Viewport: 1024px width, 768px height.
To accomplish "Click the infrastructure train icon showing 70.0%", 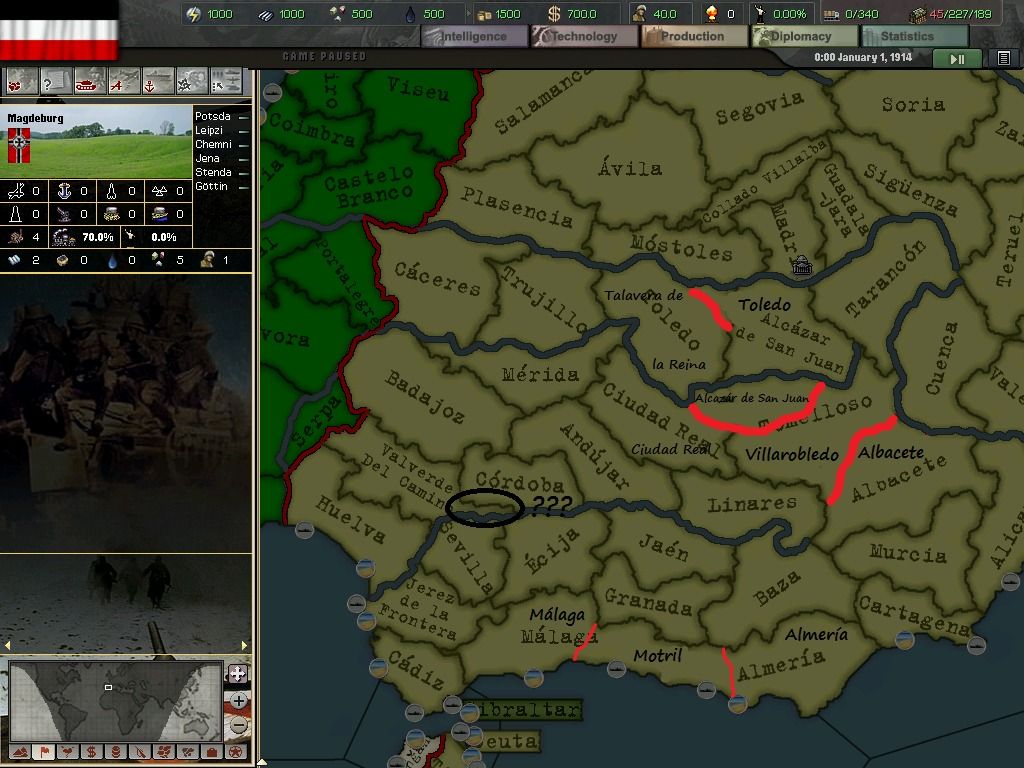I will tap(63, 237).
